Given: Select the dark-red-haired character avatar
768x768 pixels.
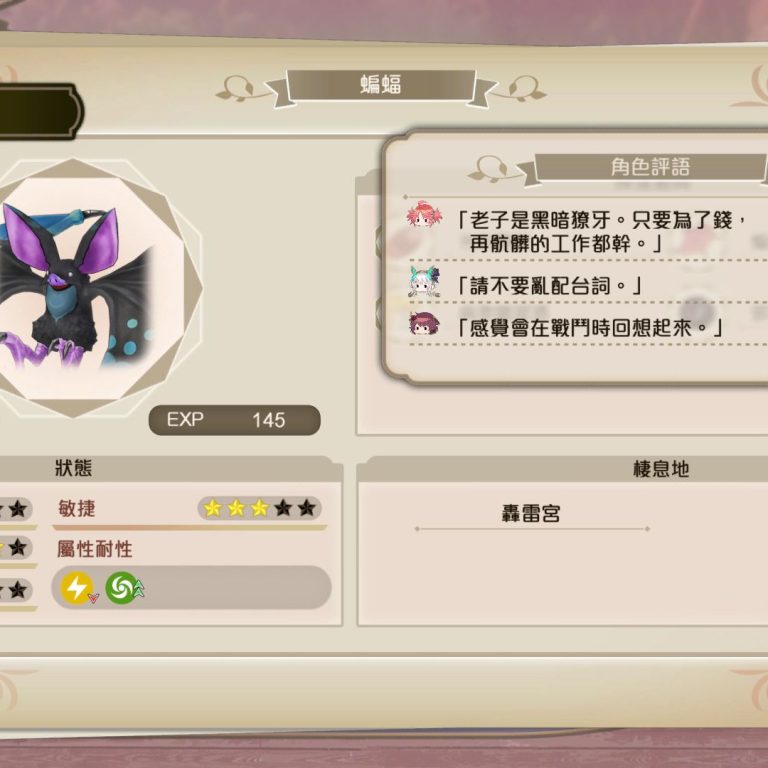Looking at the screenshot, I should click(424, 324).
